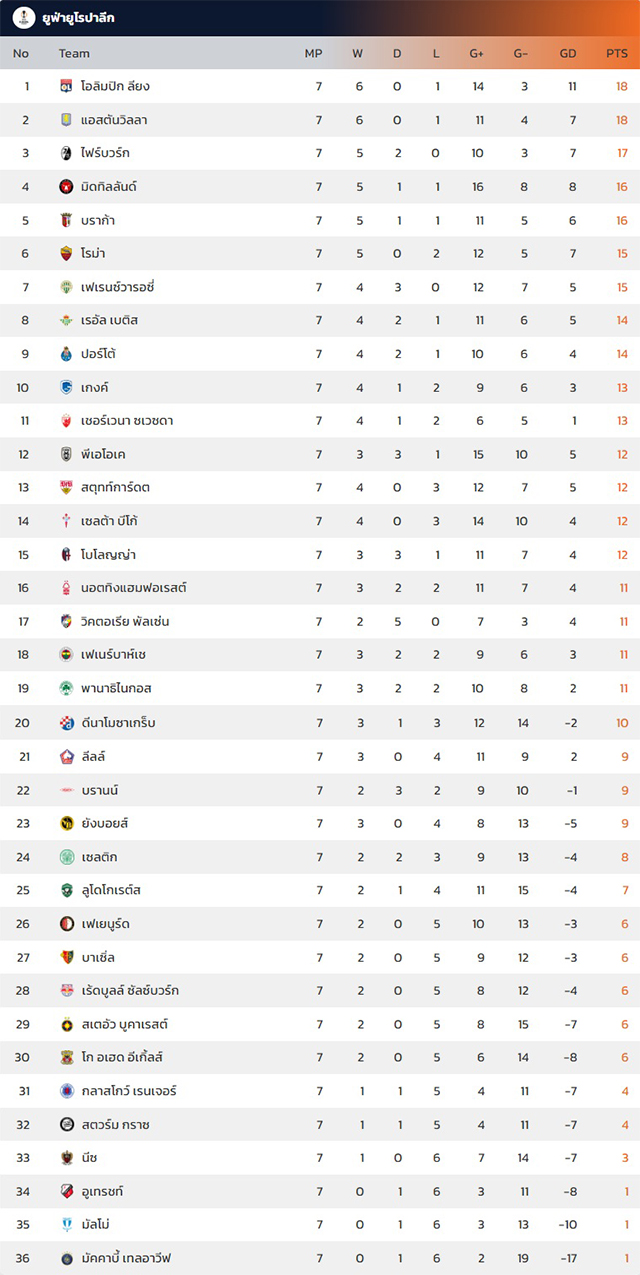
Task: Click the GD column header
Action: [568, 53]
